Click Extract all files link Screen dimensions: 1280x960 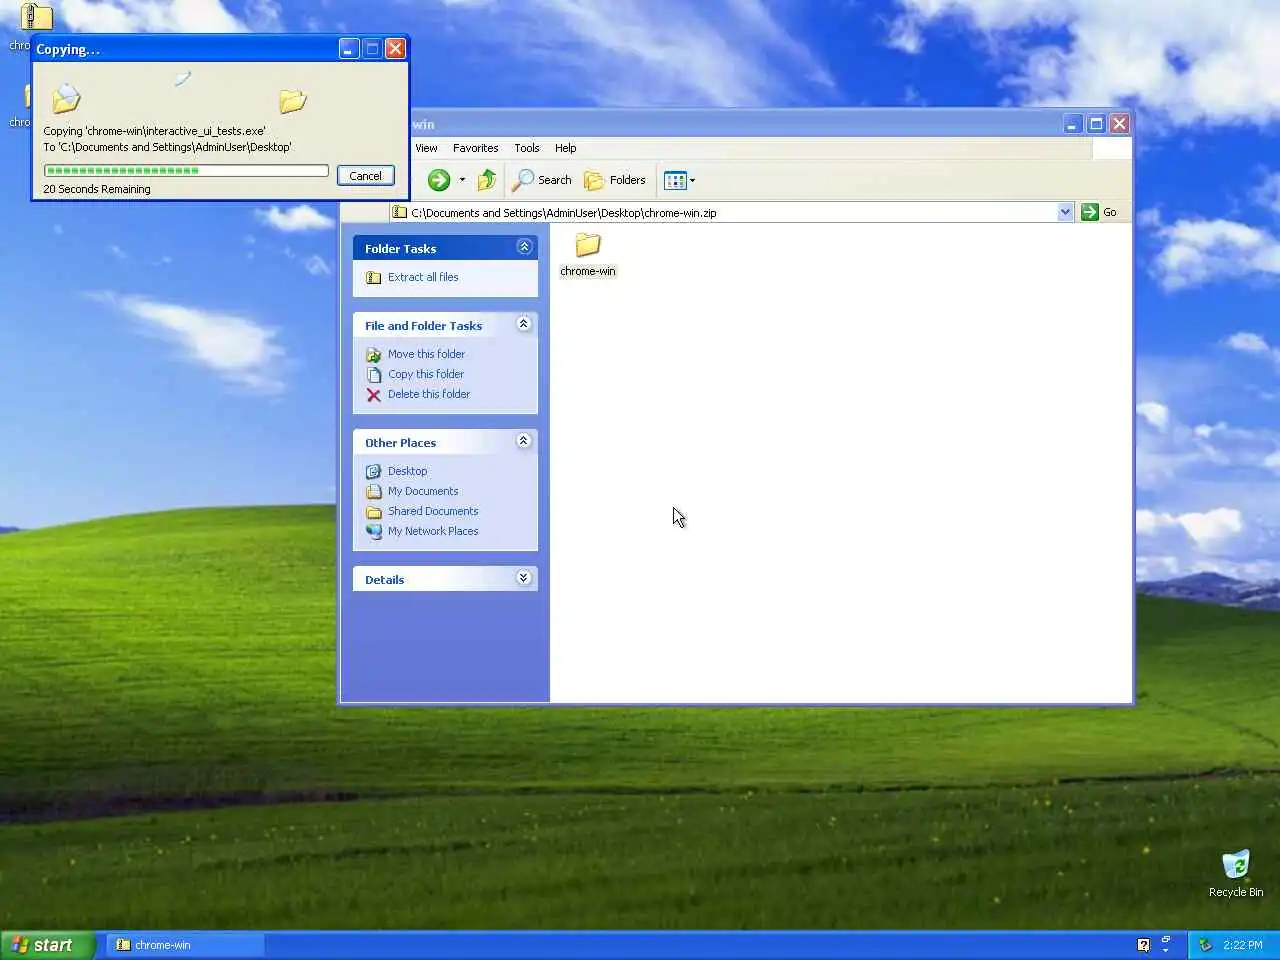tap(423, 277)
